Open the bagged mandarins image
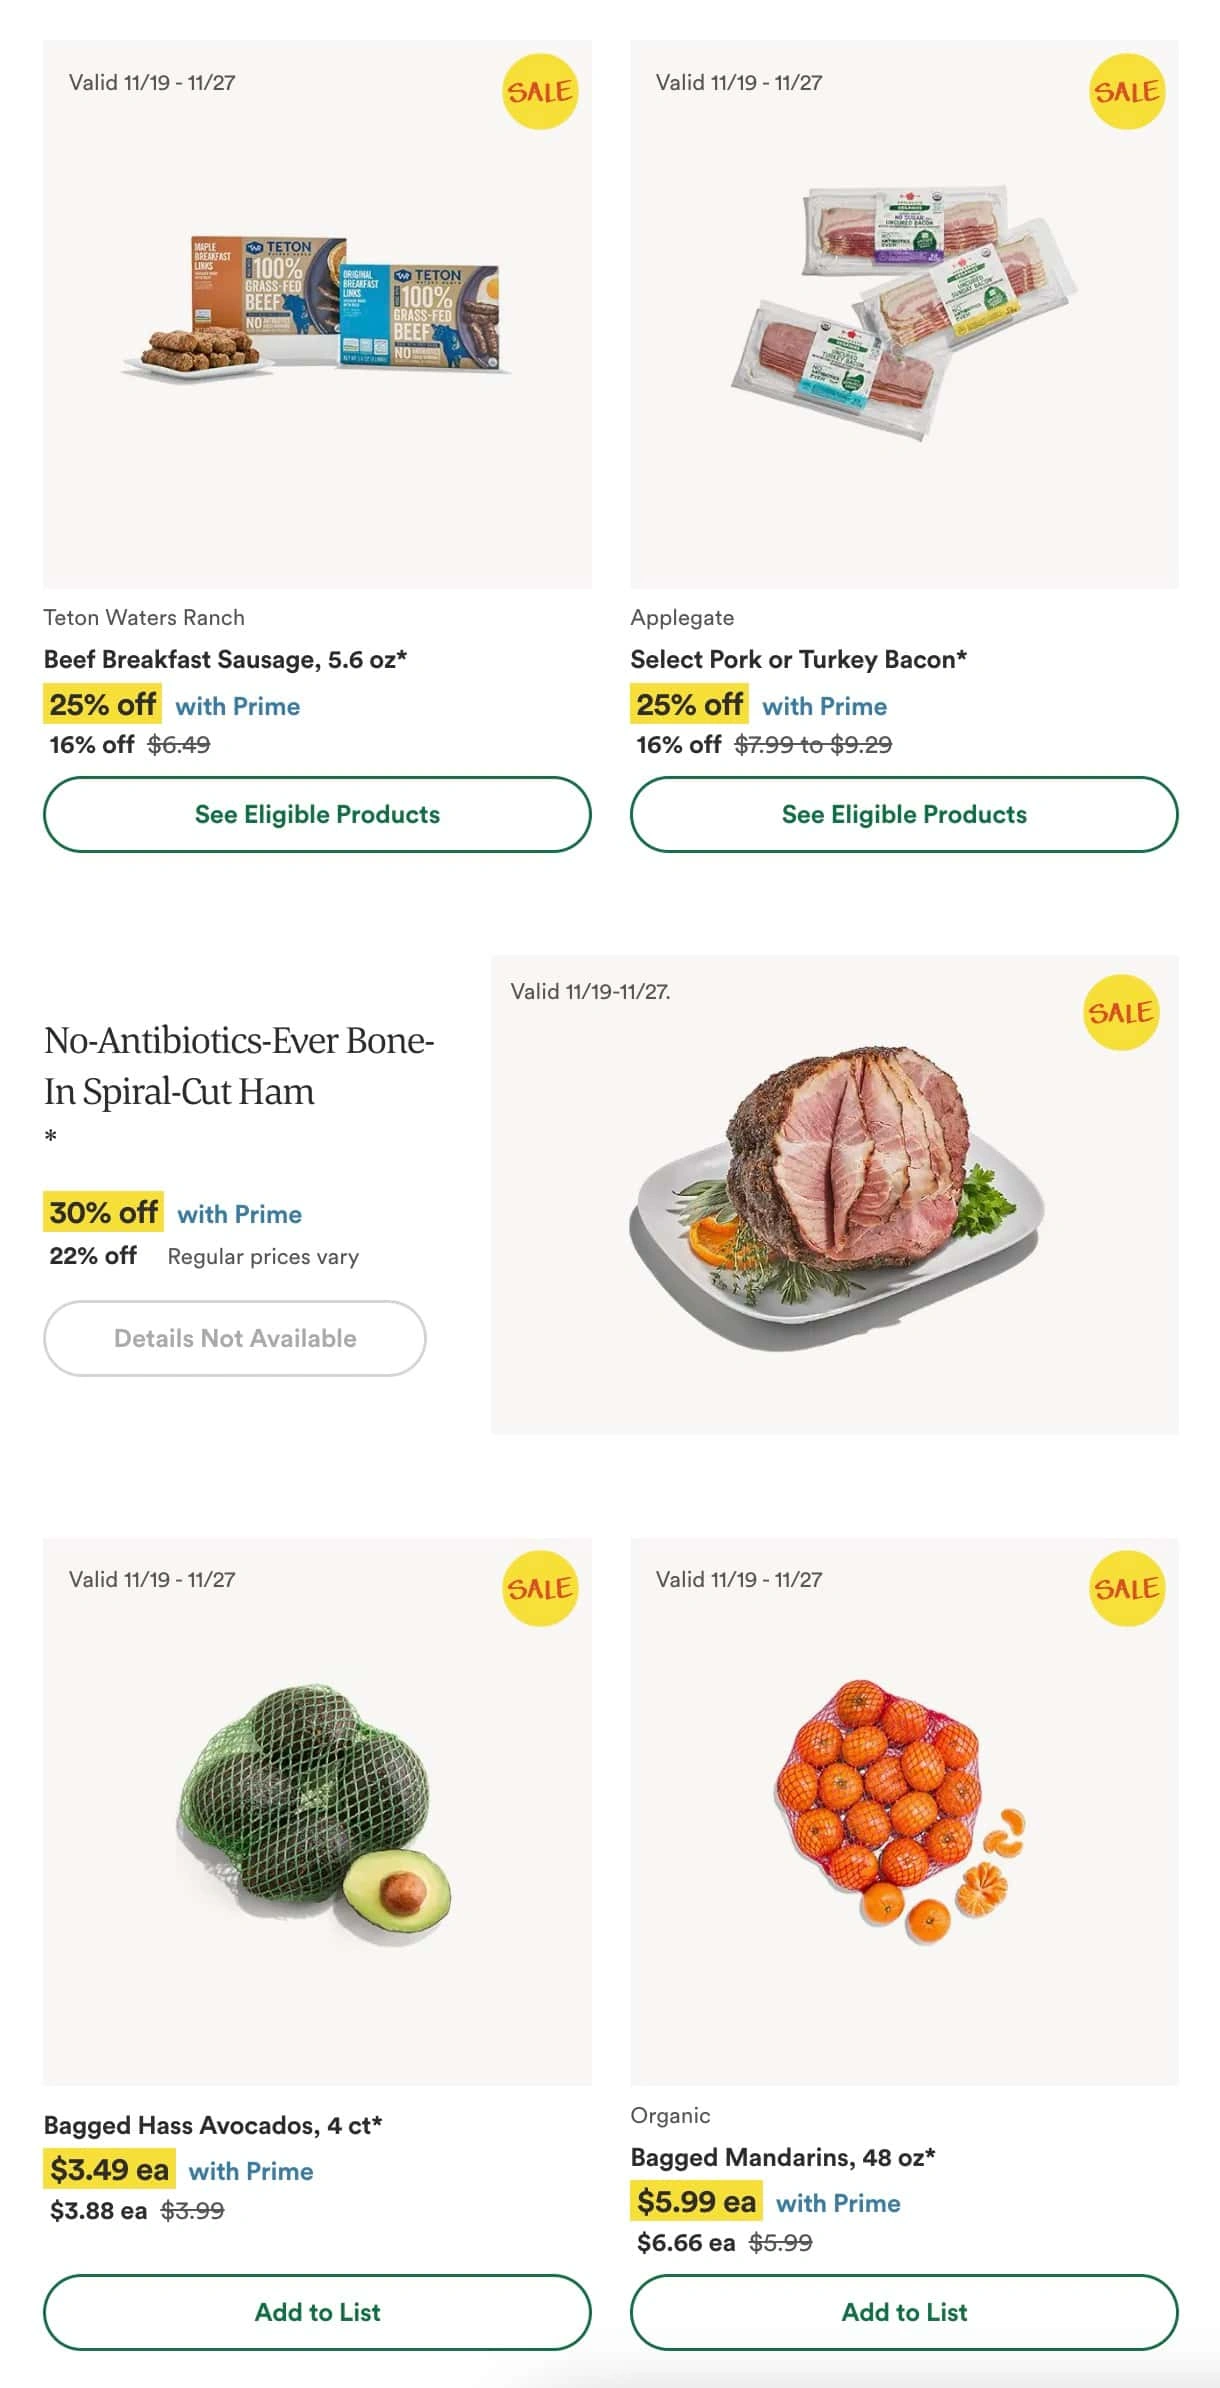 click(x=904, y=1811)
